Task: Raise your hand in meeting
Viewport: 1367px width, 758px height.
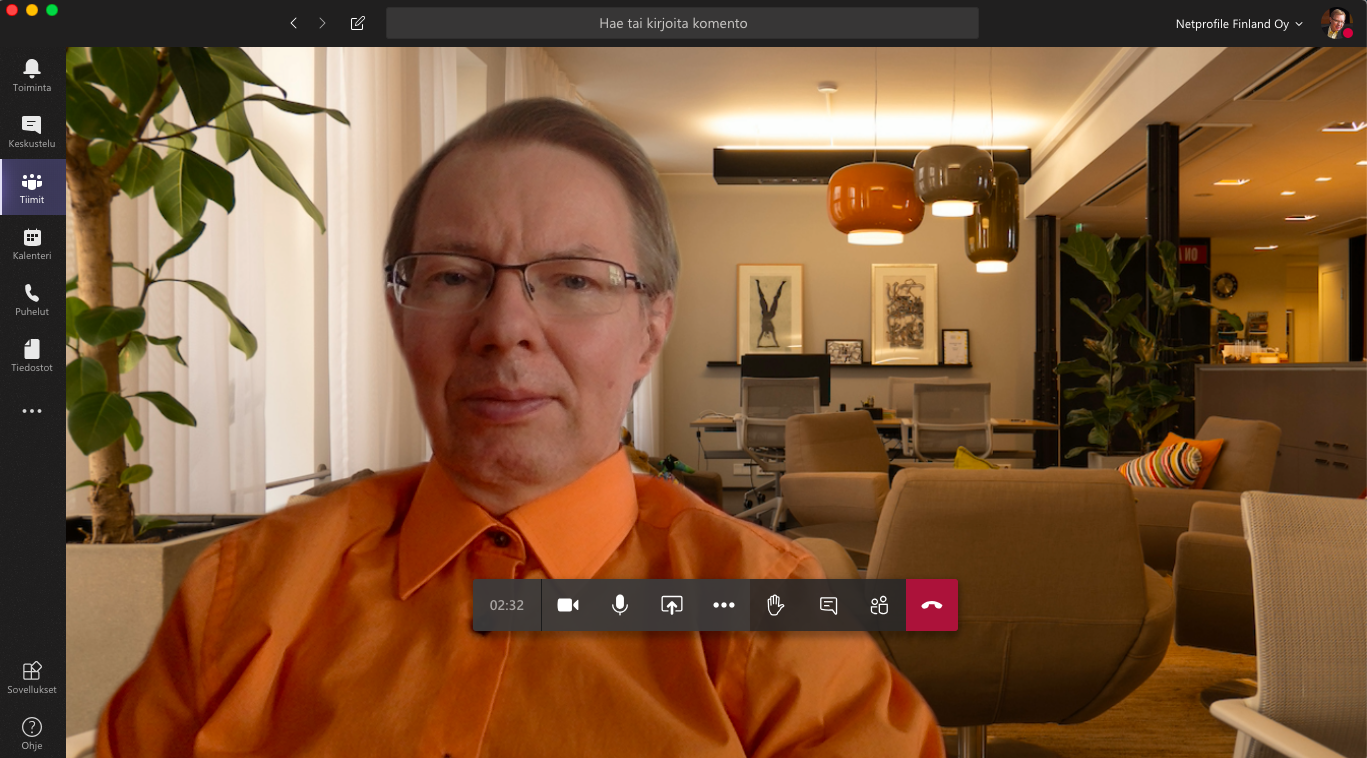Action: point(775,605)
